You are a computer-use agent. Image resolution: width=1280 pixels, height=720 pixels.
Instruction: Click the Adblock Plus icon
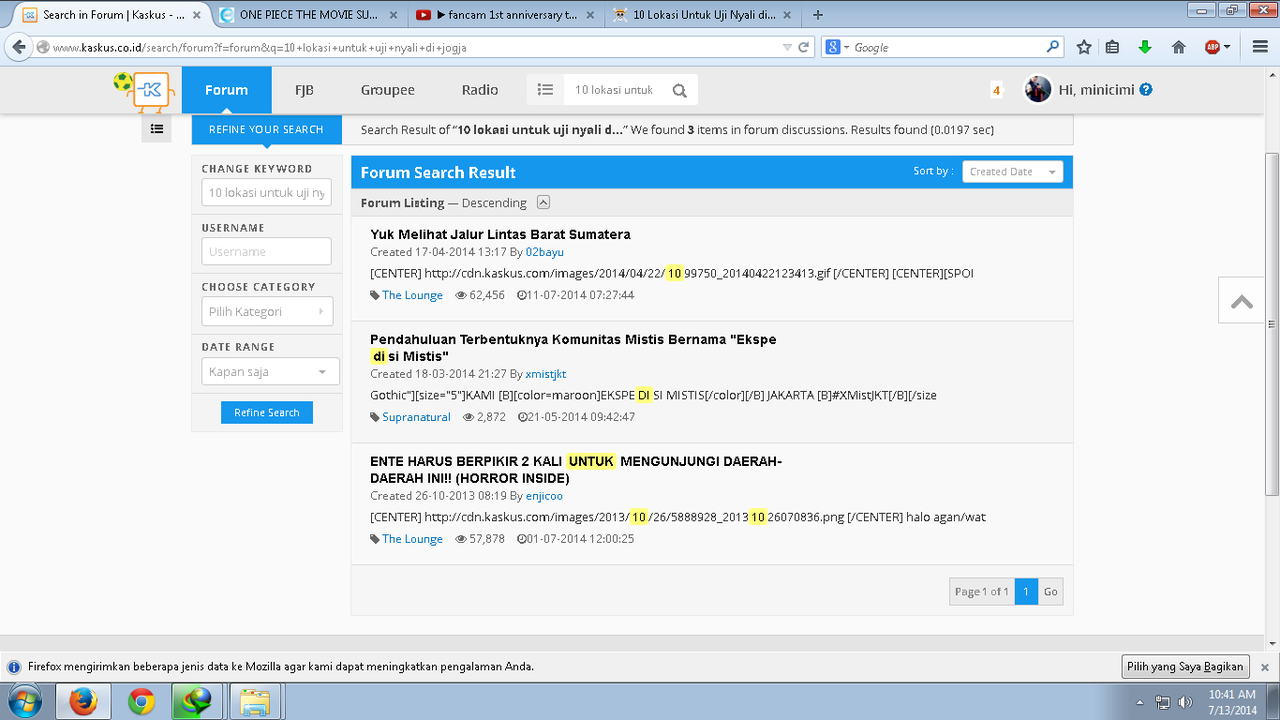(x=1212, y=47)
